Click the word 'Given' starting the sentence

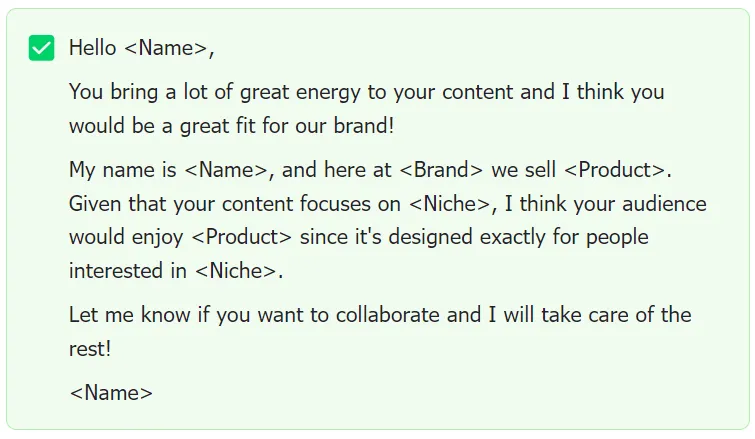click(95, 204)
